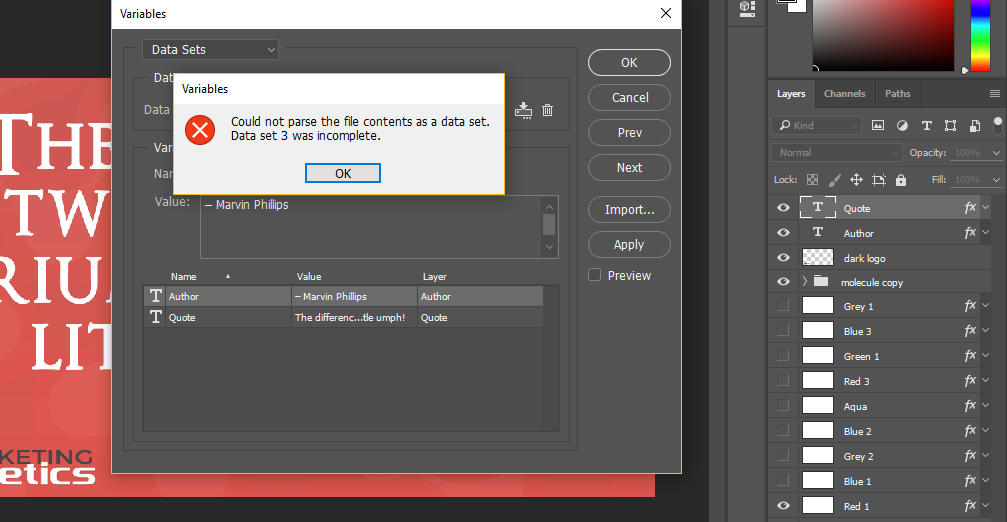Screen dimensions: 1007x522
Task: Filter layers by pixel layers icon
Action: pos(878,125)
